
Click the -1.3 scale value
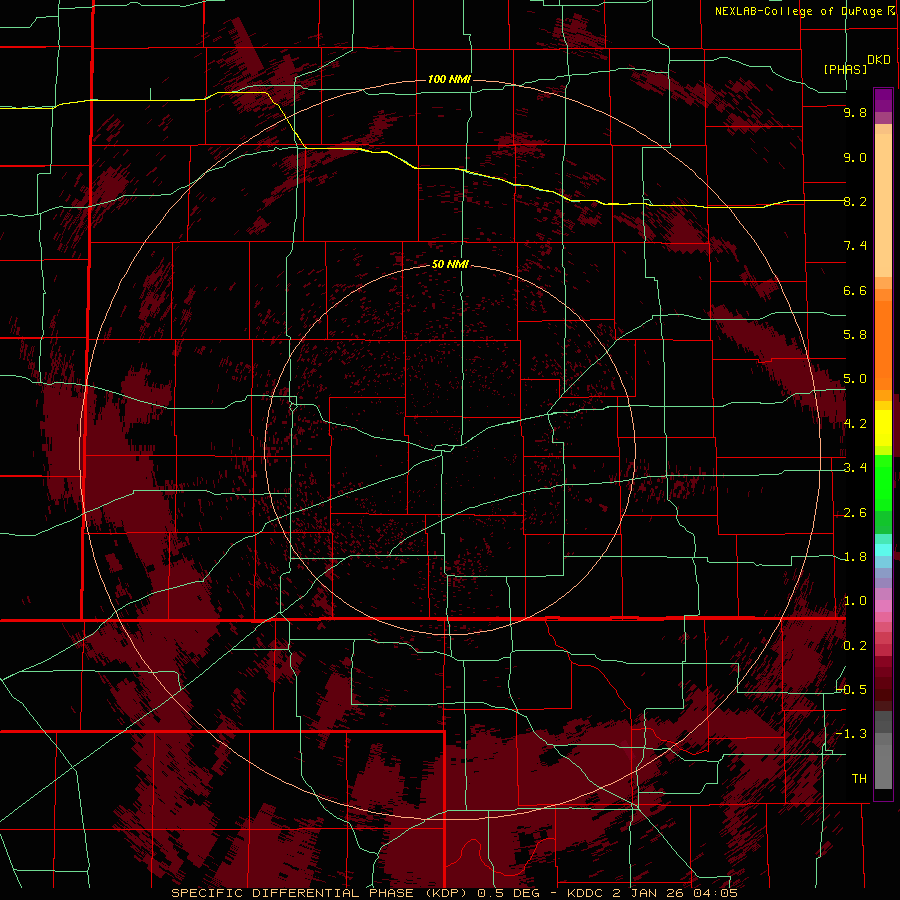point(851,734)
